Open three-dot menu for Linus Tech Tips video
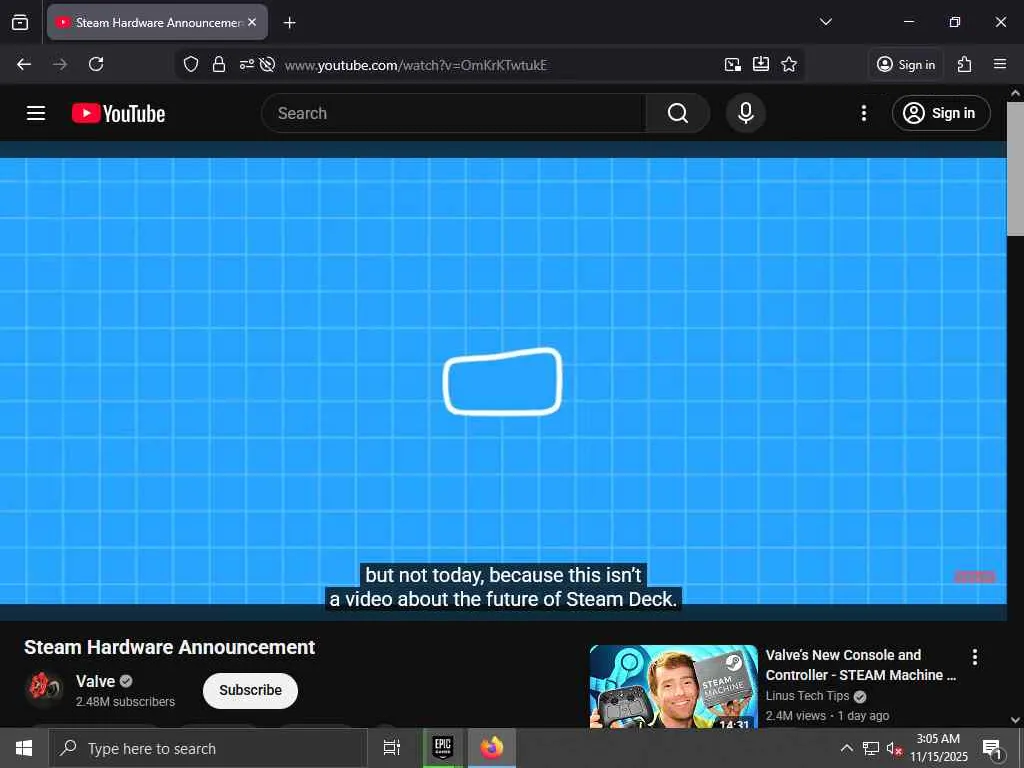 pyautogui.click(x=974, y=657)
